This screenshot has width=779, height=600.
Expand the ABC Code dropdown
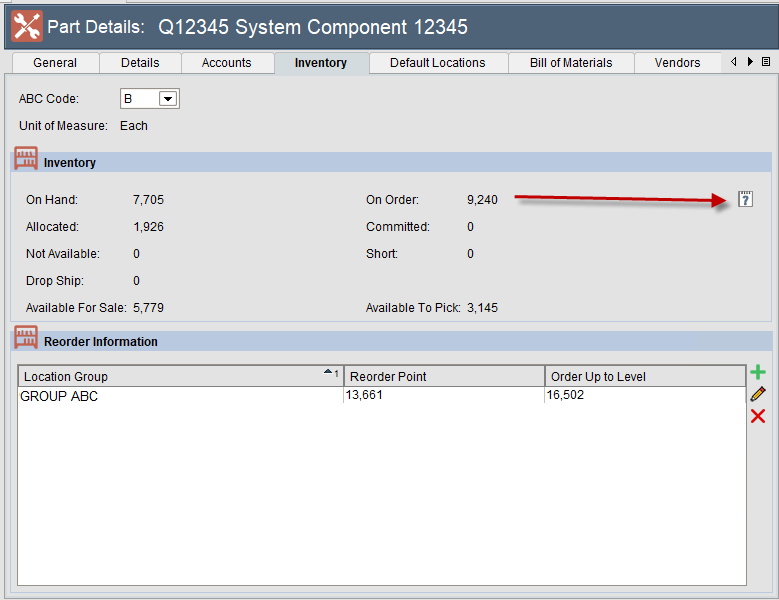pos(168,98)
